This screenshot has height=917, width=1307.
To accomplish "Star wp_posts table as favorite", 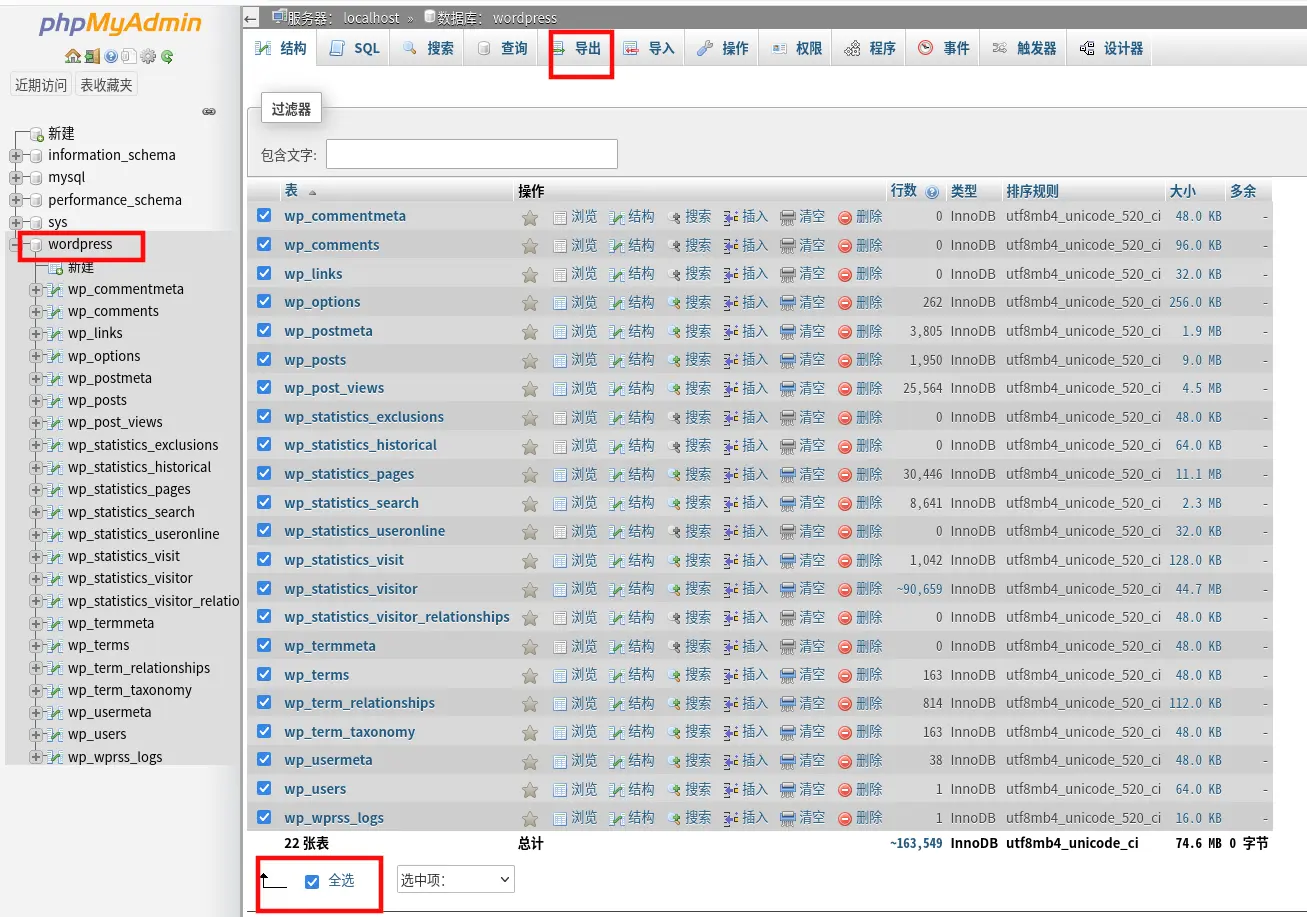I will 530,360.
